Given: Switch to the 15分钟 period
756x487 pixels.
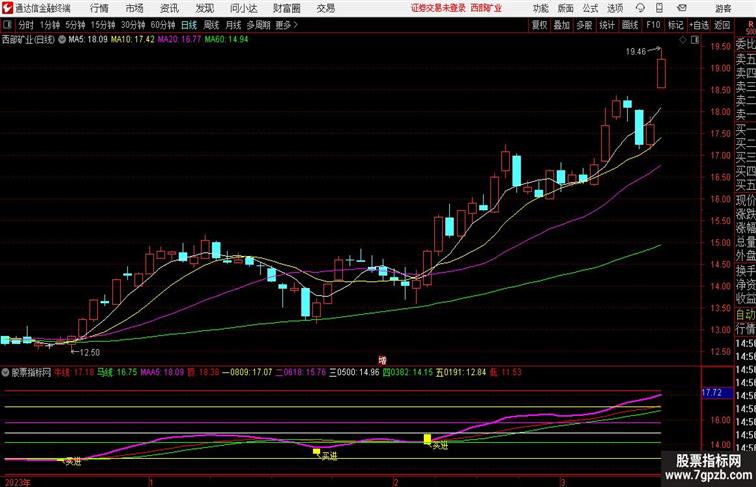Looking at the screenshot, I should [x=103, y=25].
